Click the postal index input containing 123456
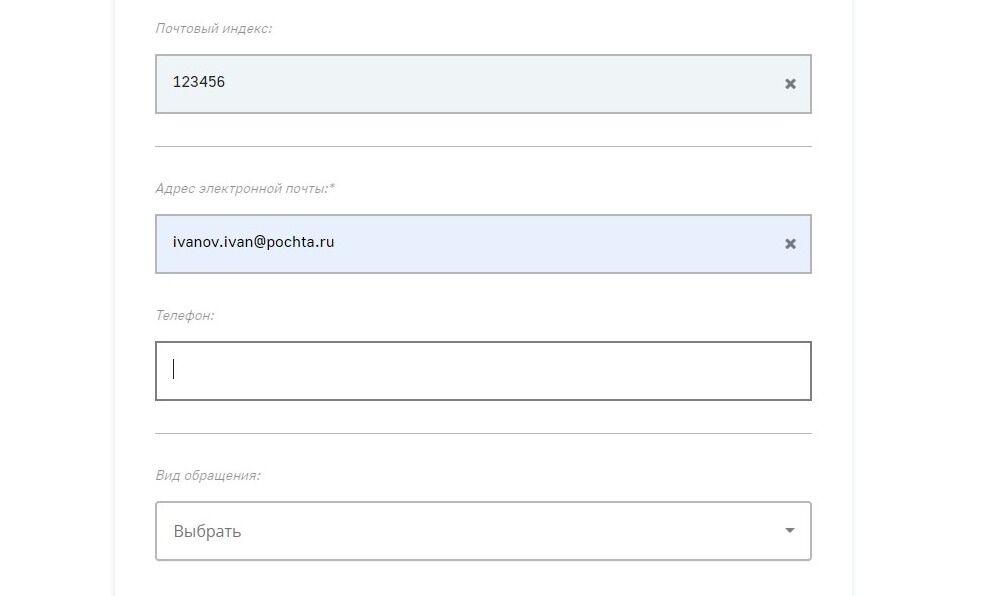 pyautogui.click(x=483, y=84)
